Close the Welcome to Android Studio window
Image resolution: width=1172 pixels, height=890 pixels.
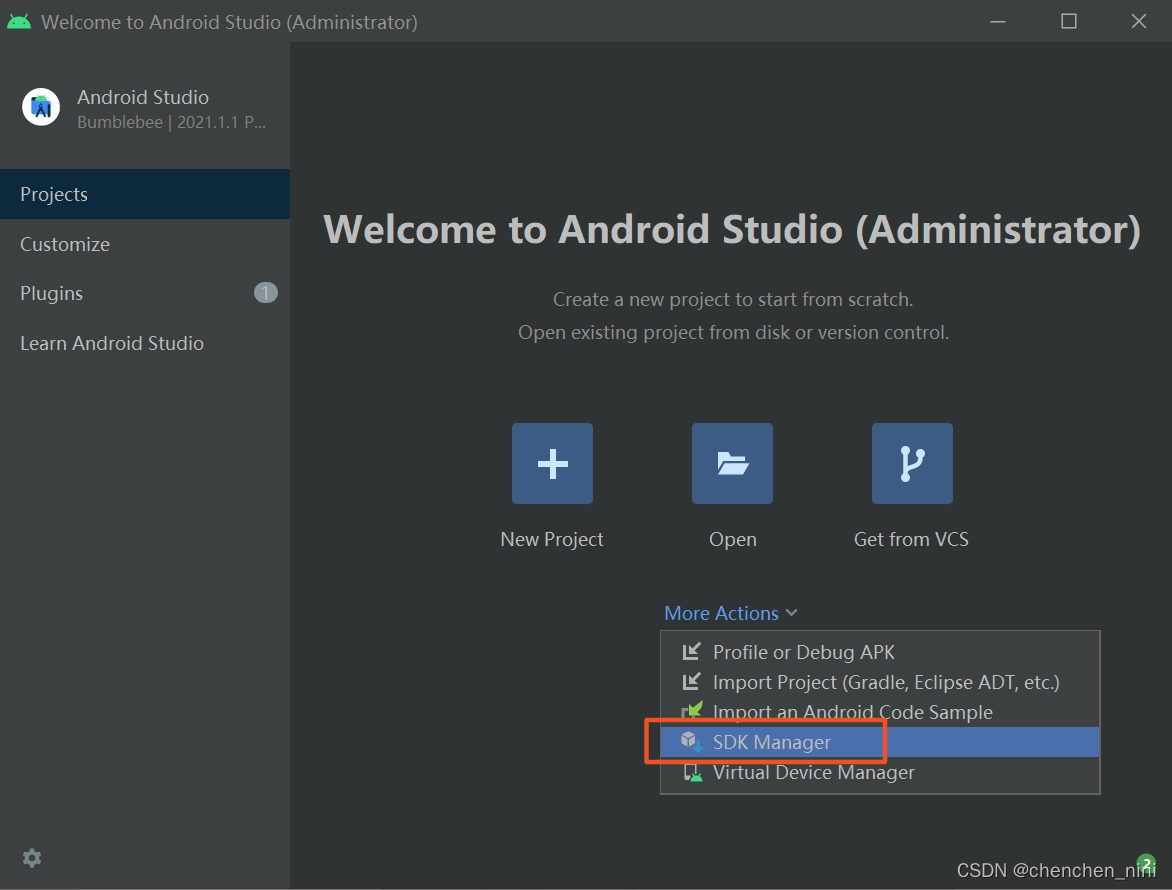(x=1138, y=21)
